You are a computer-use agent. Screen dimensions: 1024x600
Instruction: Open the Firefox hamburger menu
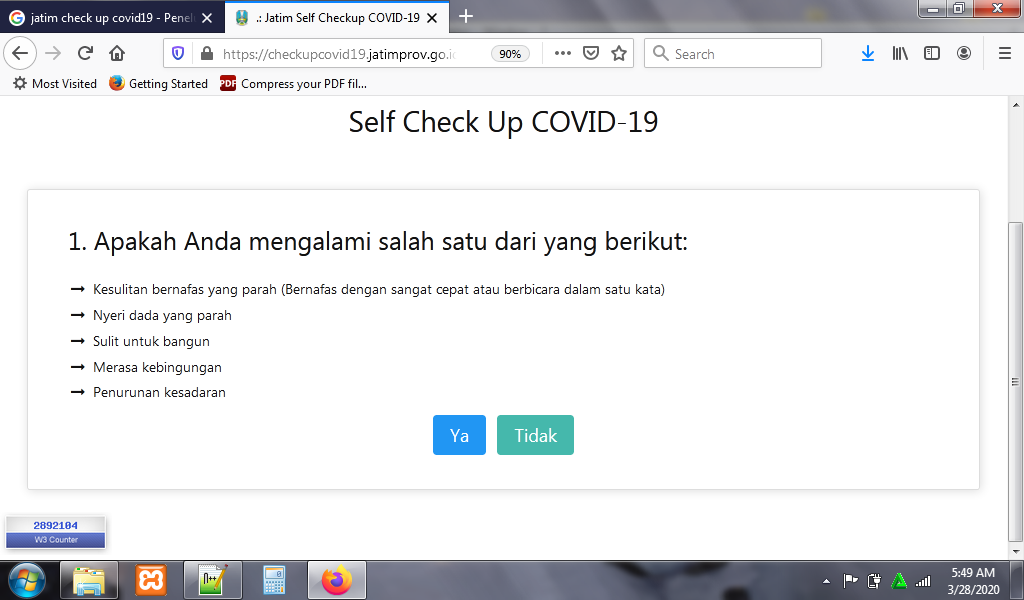[1005, 54]
